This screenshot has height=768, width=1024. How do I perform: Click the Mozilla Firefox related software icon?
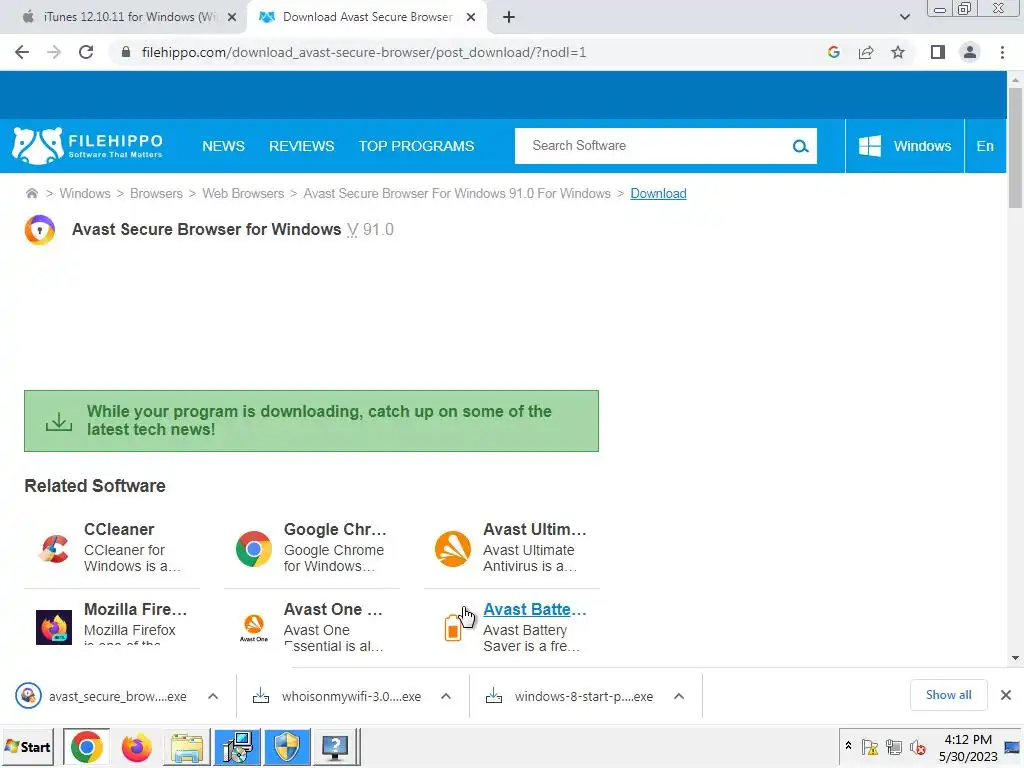click(54, 628)
